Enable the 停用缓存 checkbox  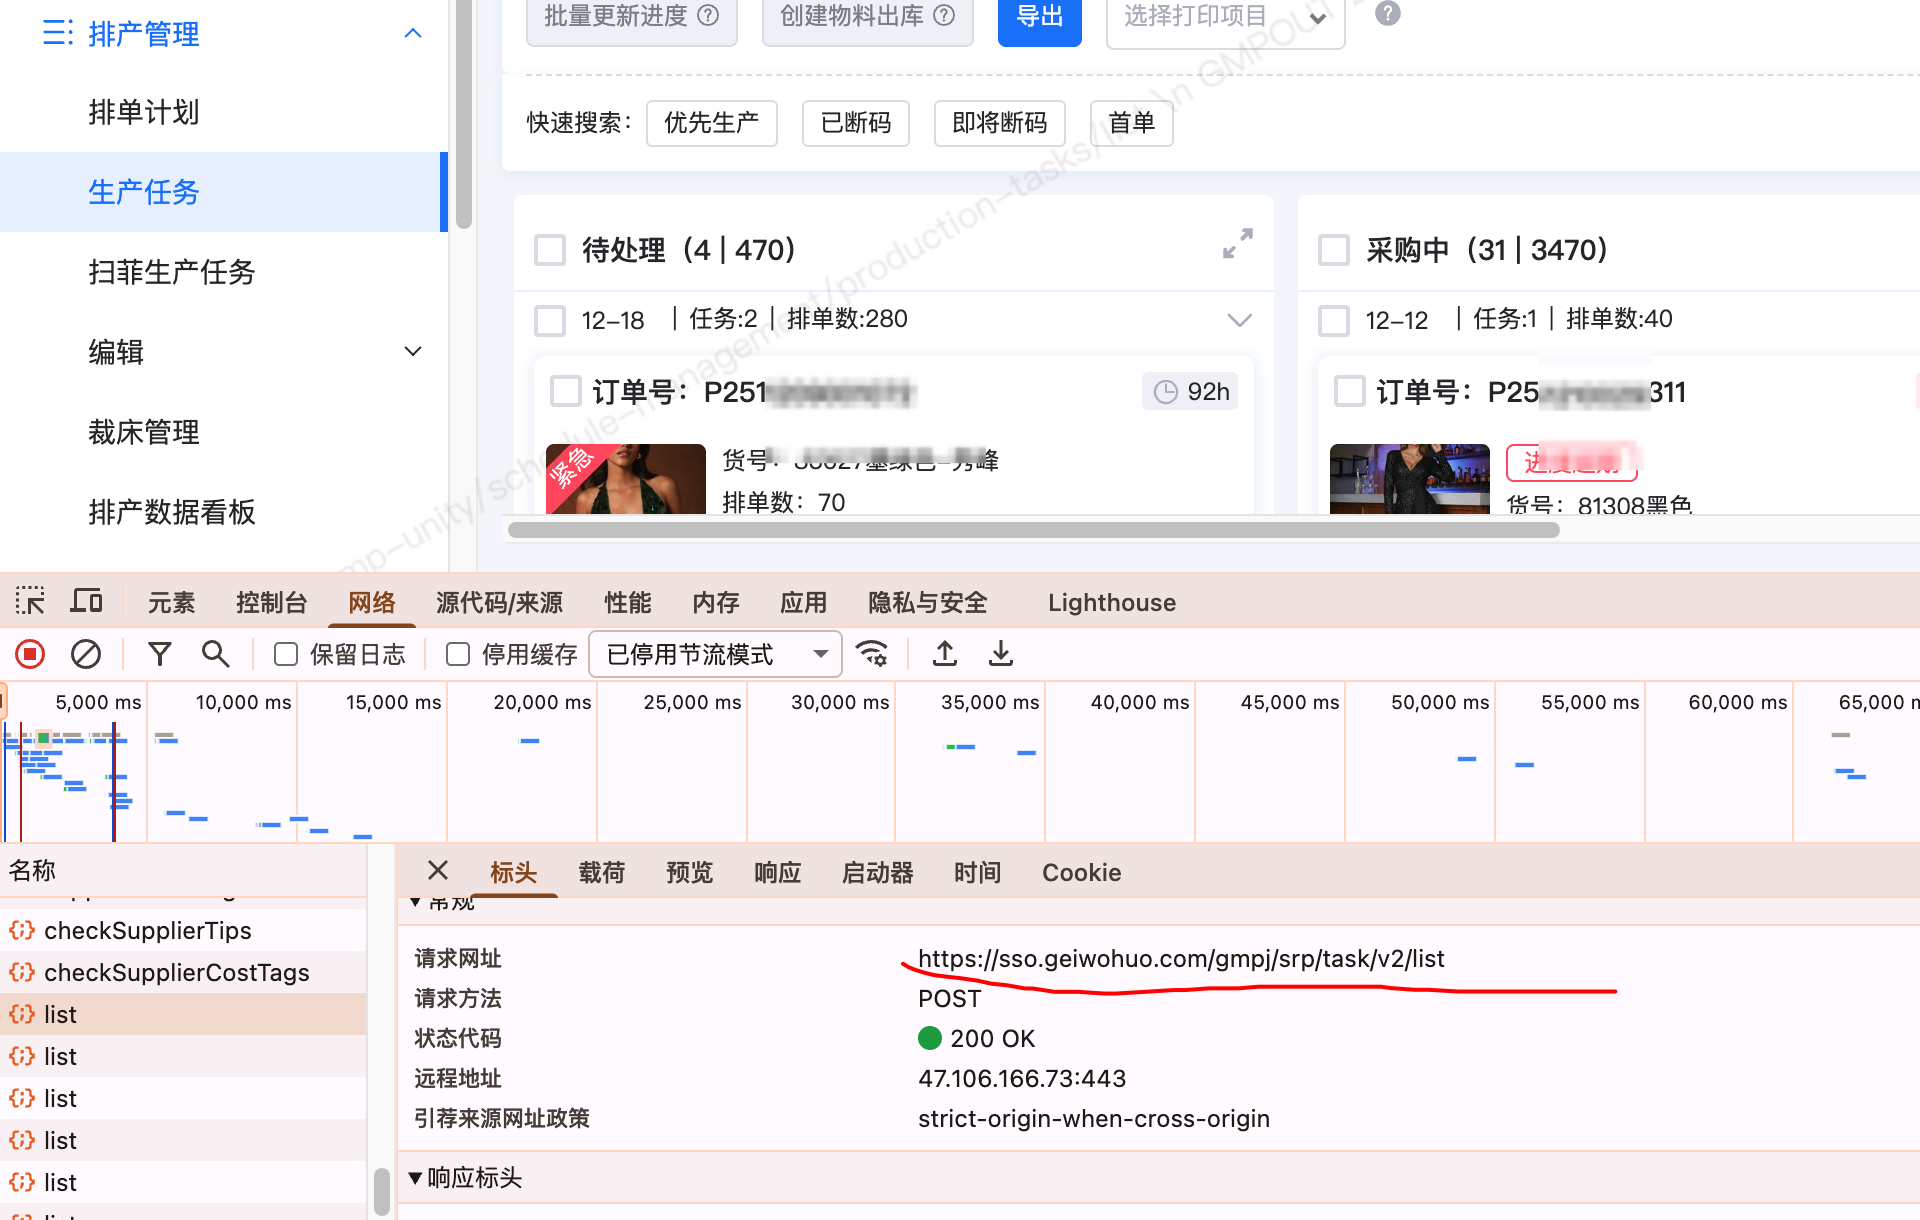coord(458,655)
